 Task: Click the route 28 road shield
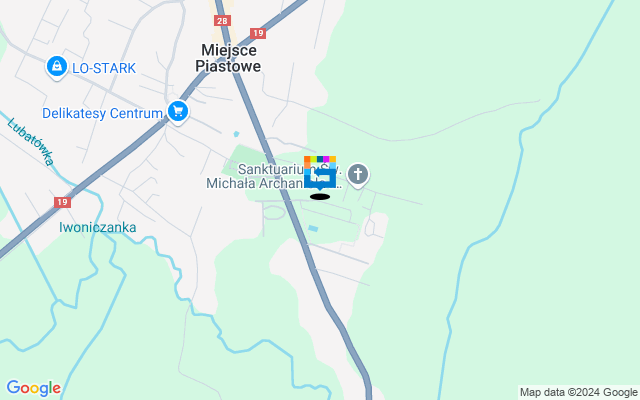[222, 21]
